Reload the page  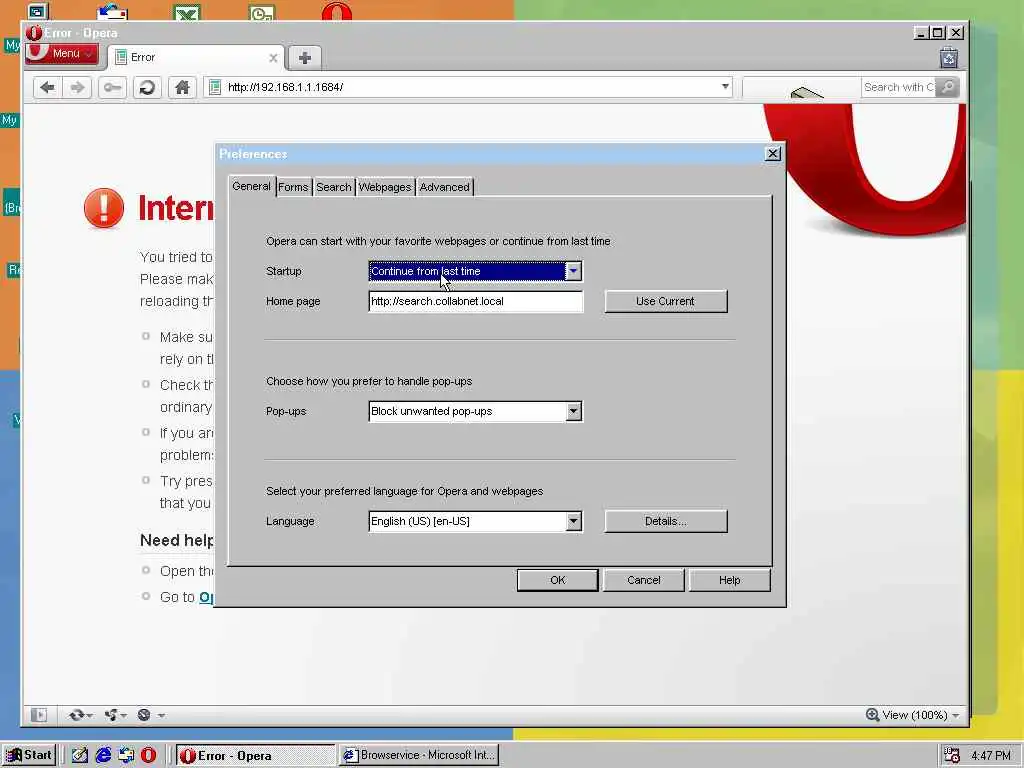[x=148, y=88]
